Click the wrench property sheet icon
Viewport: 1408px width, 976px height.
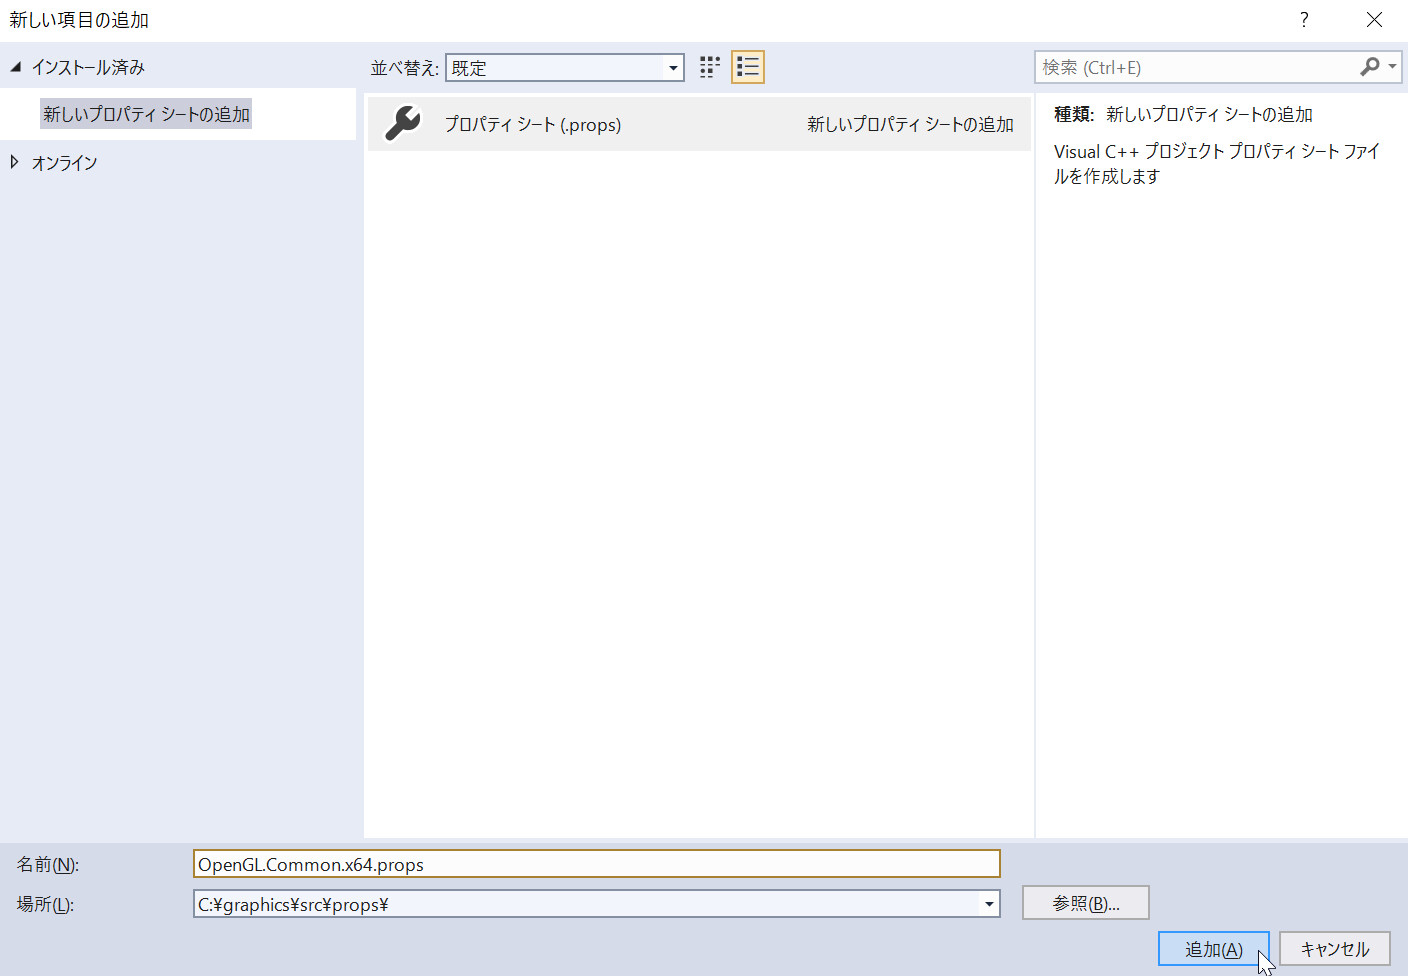403,124
